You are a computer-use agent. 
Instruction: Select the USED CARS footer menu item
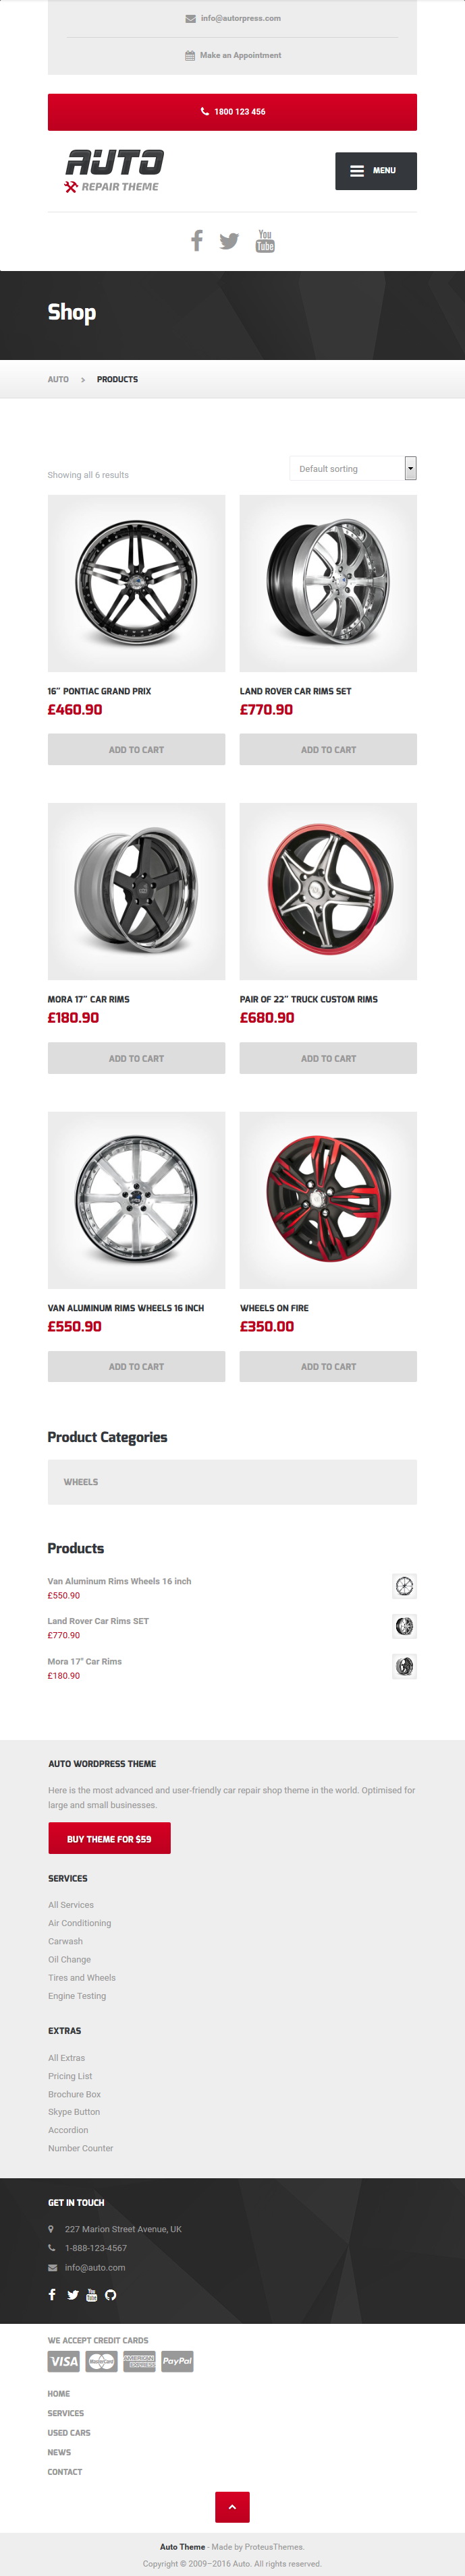point(69,2433)
